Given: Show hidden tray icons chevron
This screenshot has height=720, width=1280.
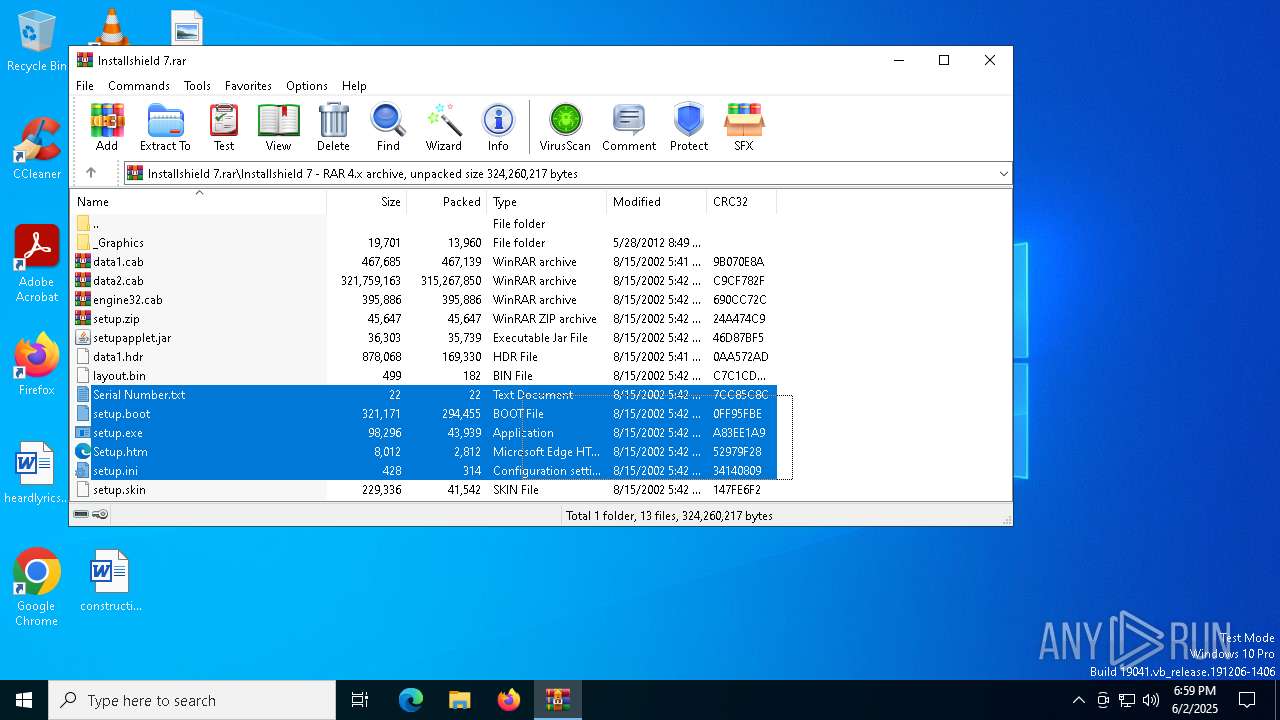Looking at the screenshot, I should [1078, 700].
